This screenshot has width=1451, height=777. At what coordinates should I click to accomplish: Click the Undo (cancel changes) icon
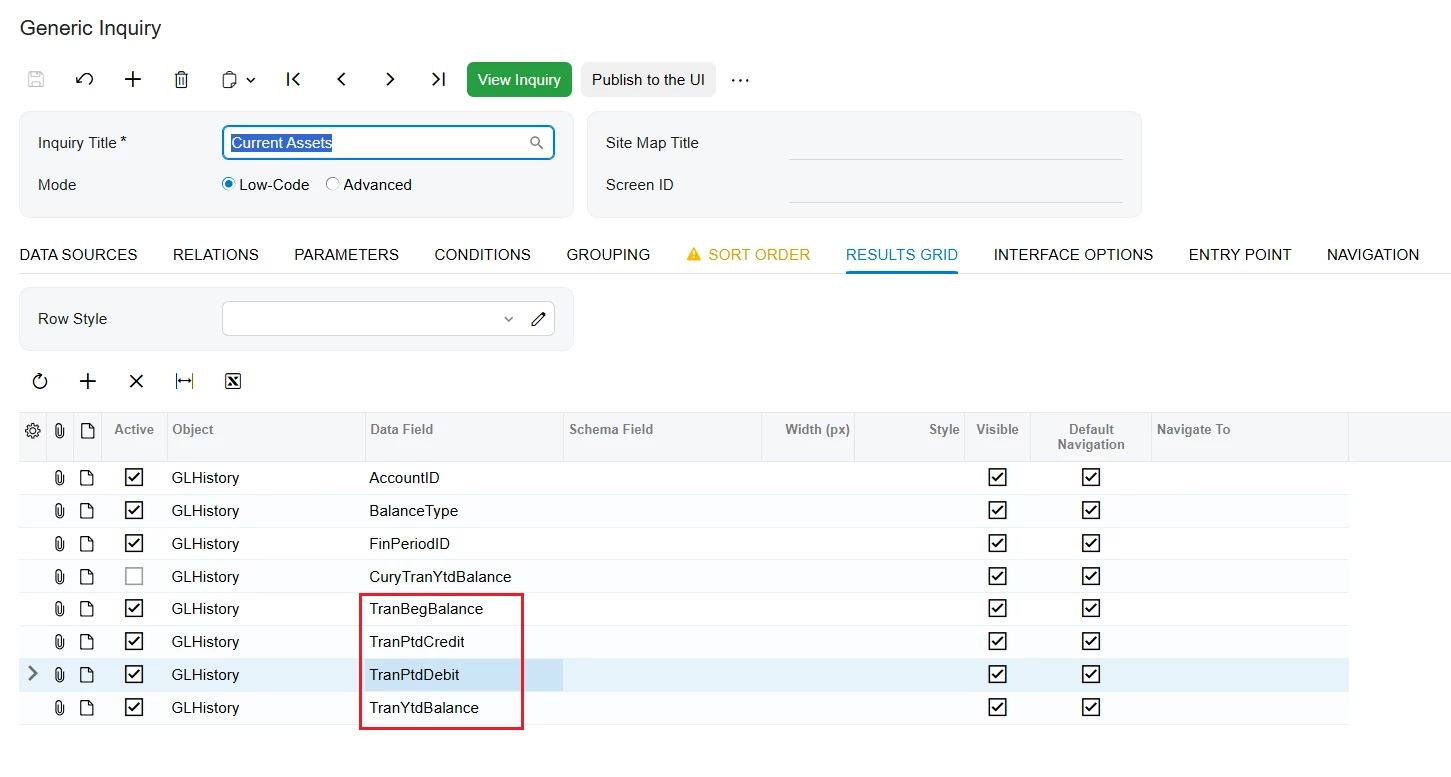[85, 80]
